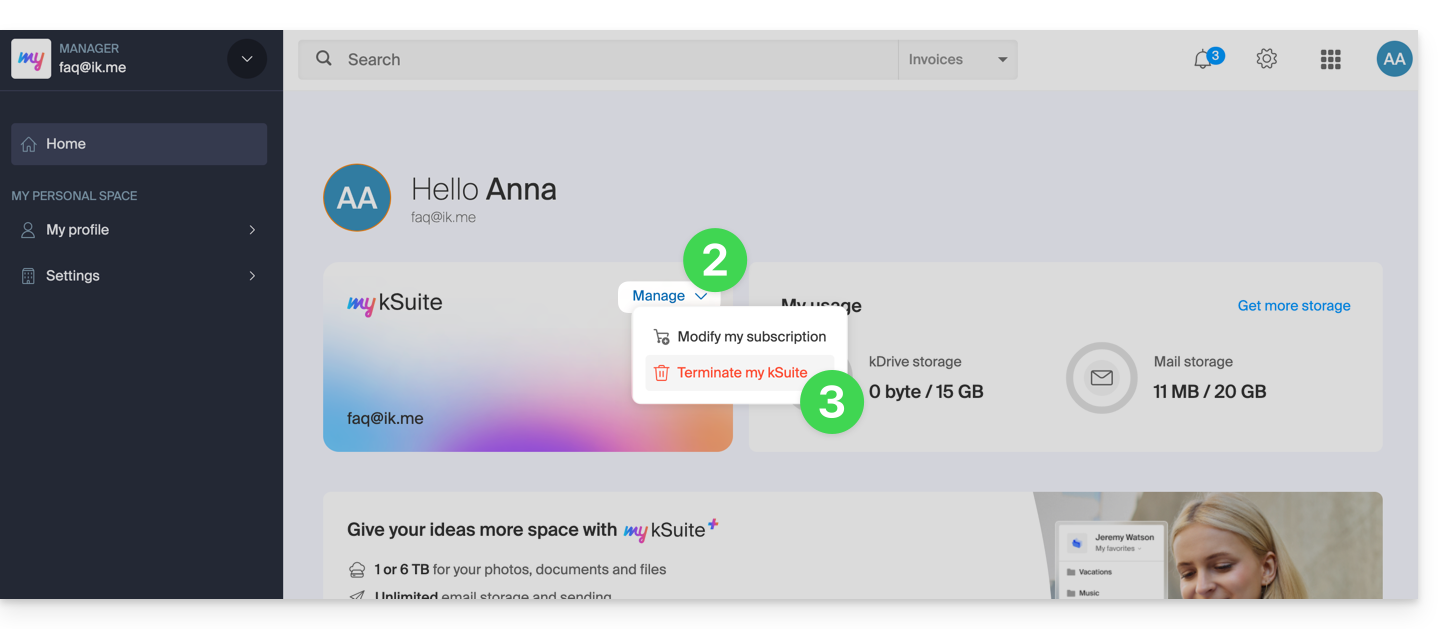Select Terminate my kSuite

741,373
